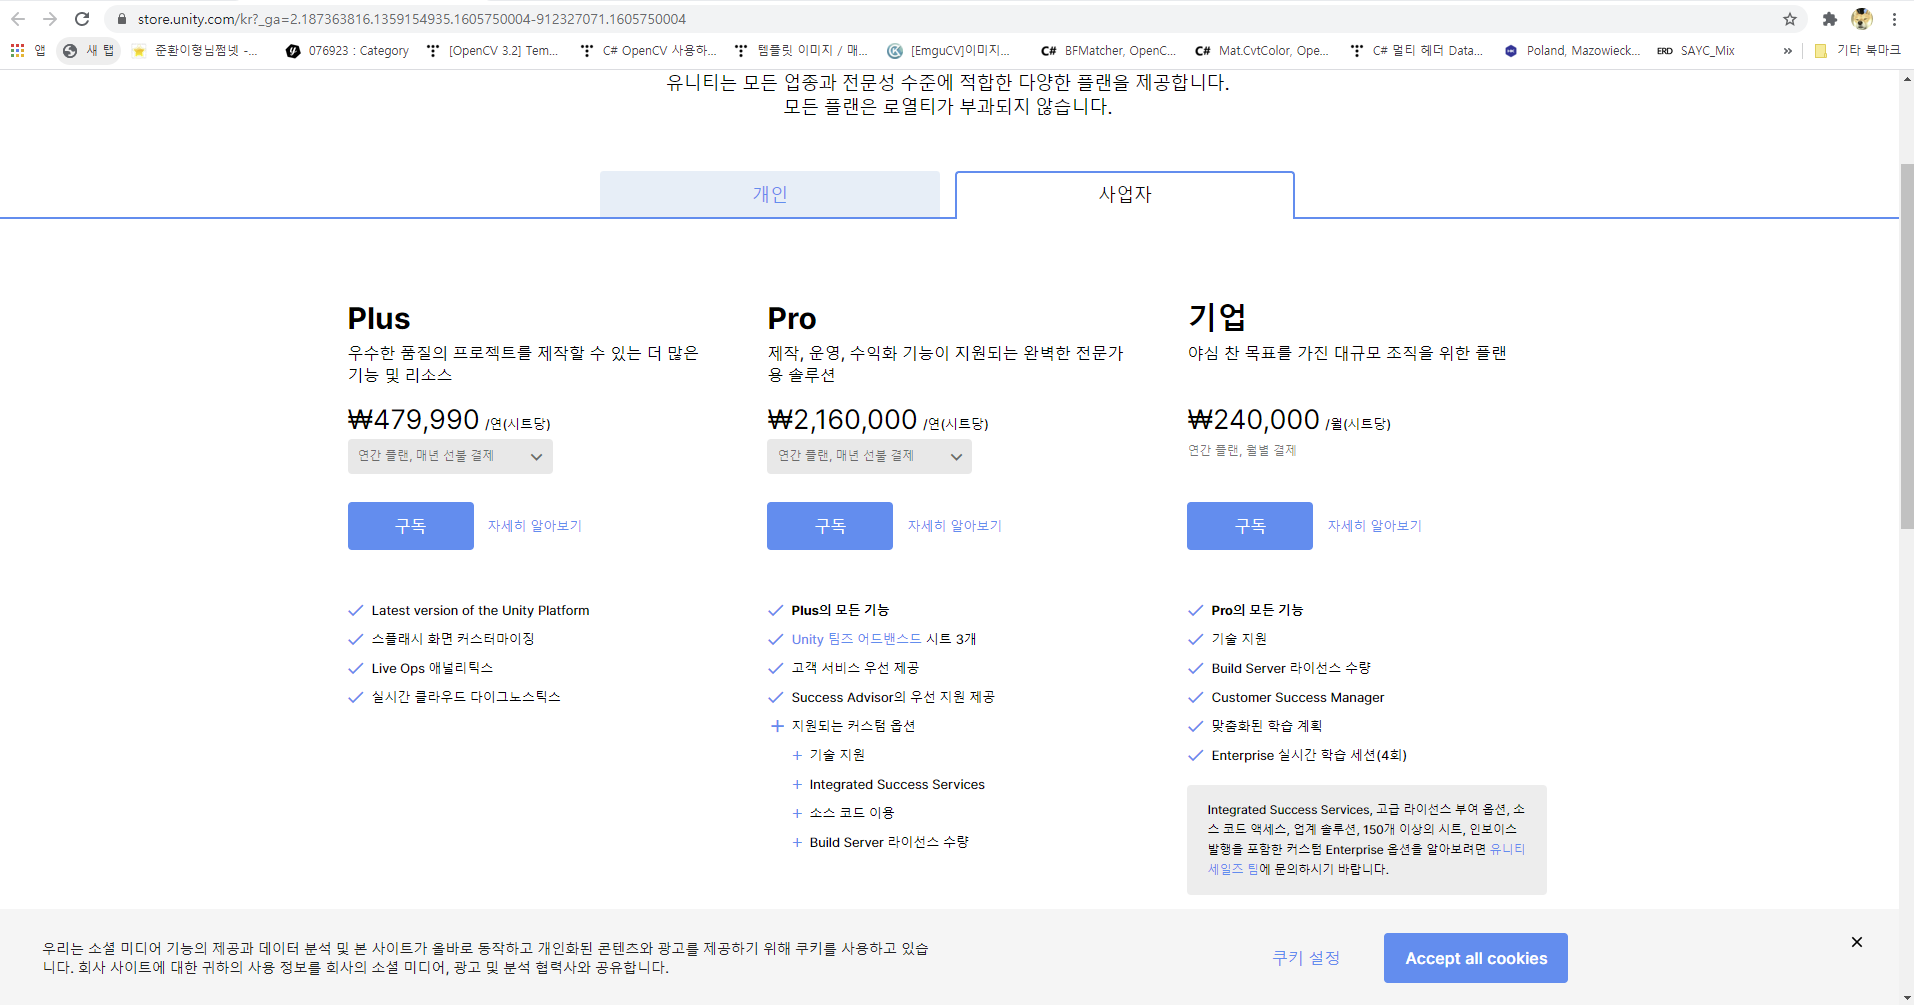Click the 스플래시 화면 커스터마이징 feature
The height and width of the screenshot is (1005, 1914).
coord(453,639)
